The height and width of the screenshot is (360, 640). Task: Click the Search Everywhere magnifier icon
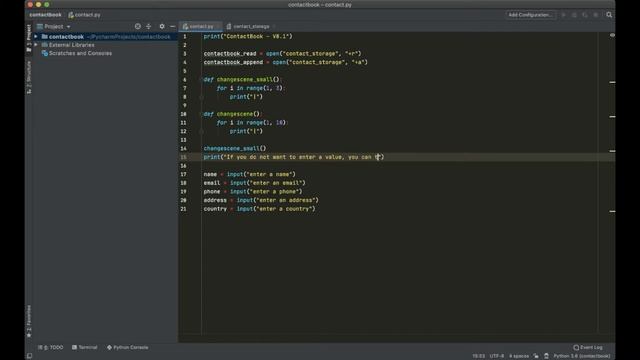click(x=609, y=15)
